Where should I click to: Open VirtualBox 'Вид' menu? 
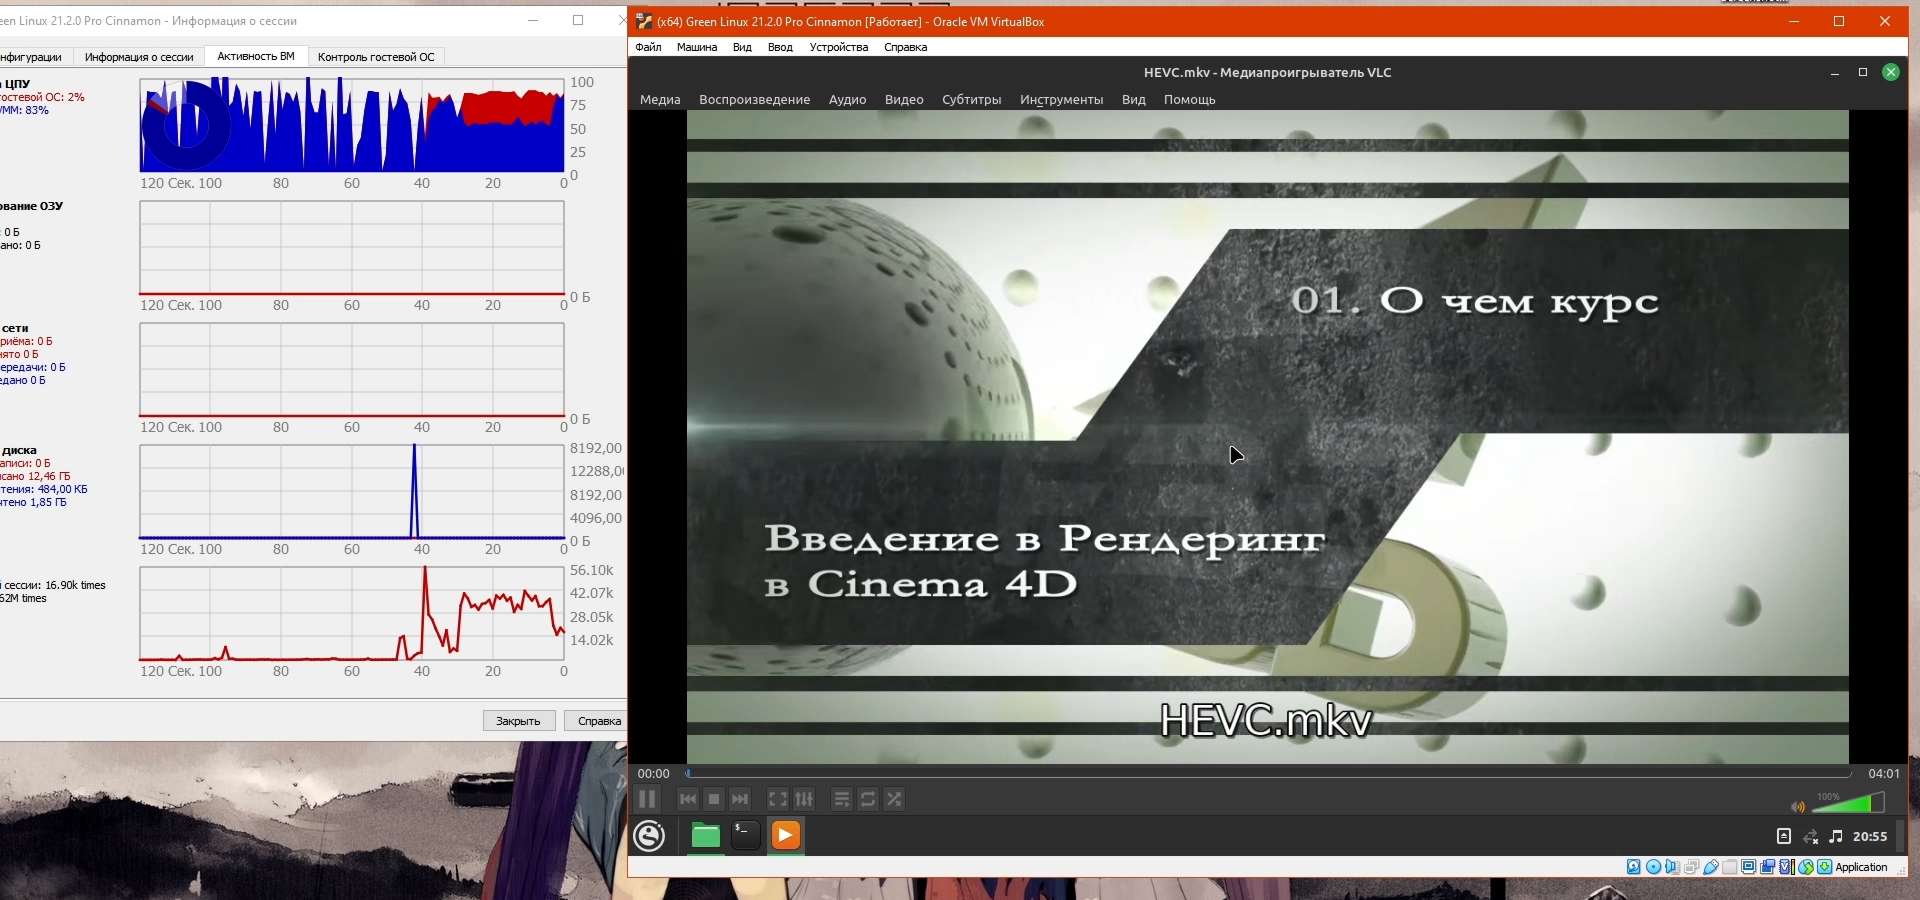[742, 47]
